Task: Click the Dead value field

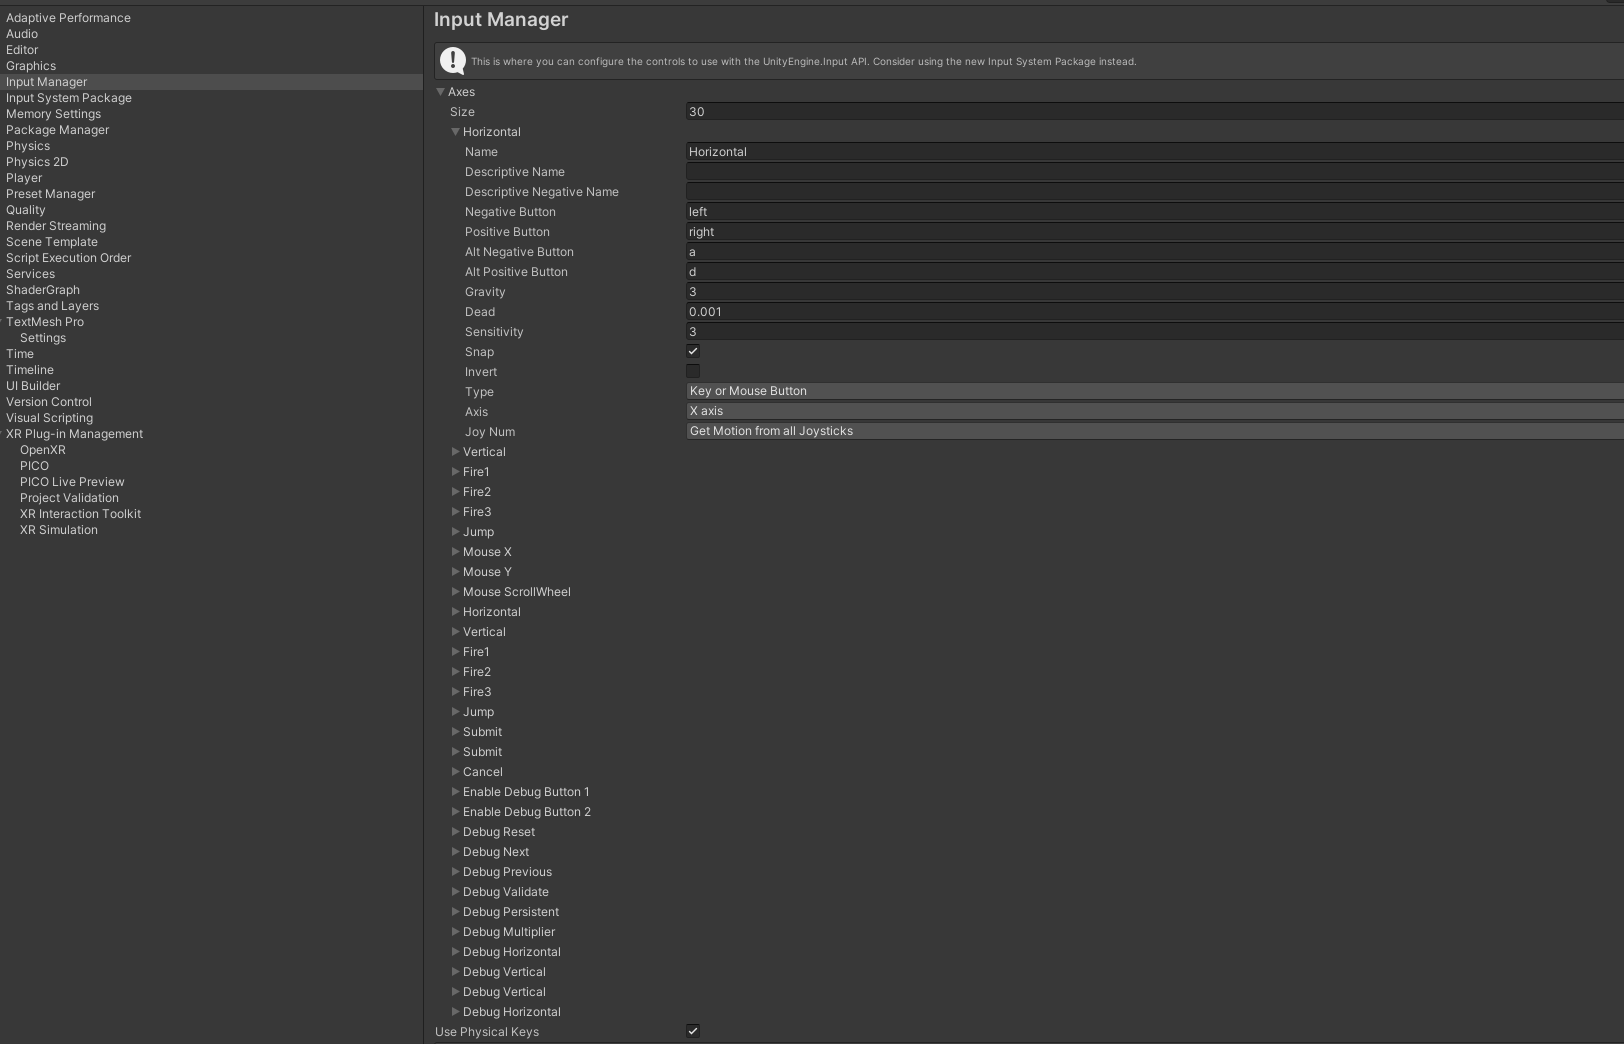Action: point(1155,312)
